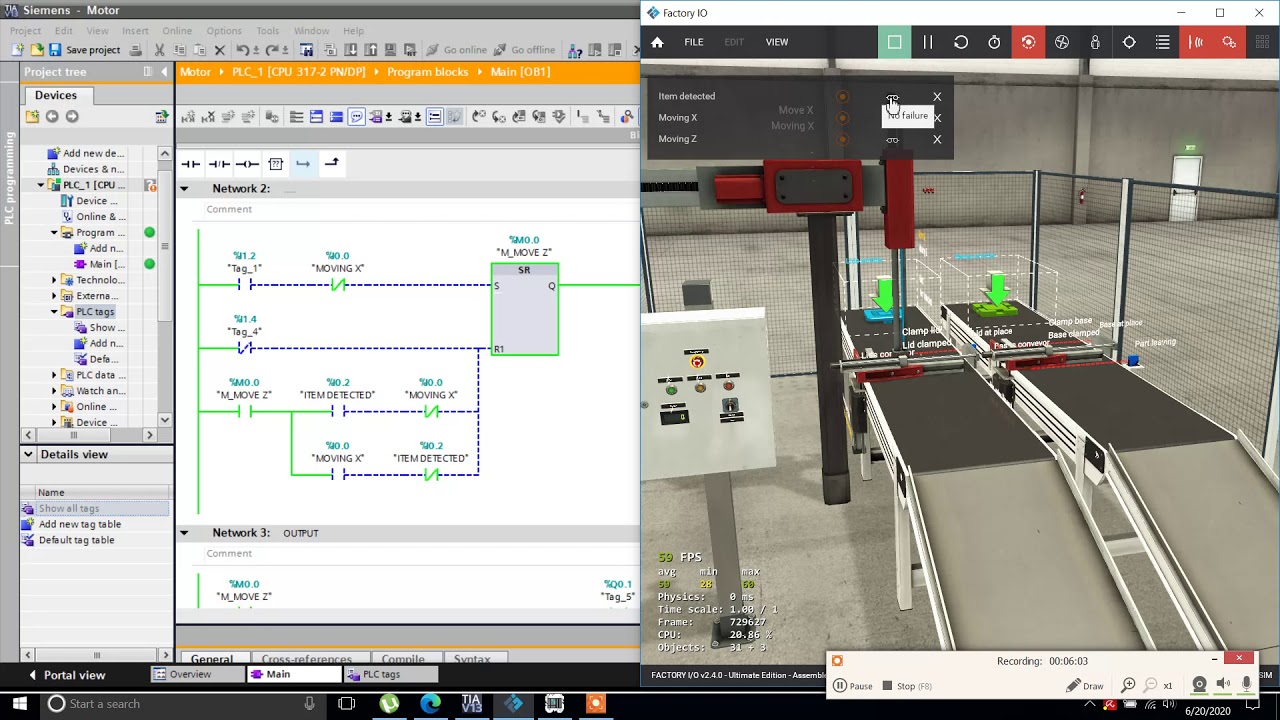Viewport: 1280px width, 720px height.
Task: Collapse the PLC tags tree node
Action: (55, 312)
